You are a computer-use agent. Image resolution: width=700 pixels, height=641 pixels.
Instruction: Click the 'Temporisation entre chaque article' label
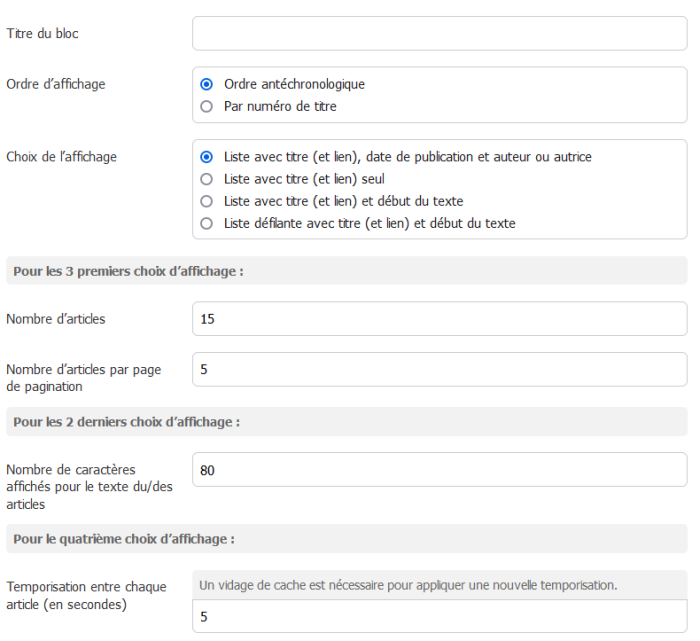86,595
